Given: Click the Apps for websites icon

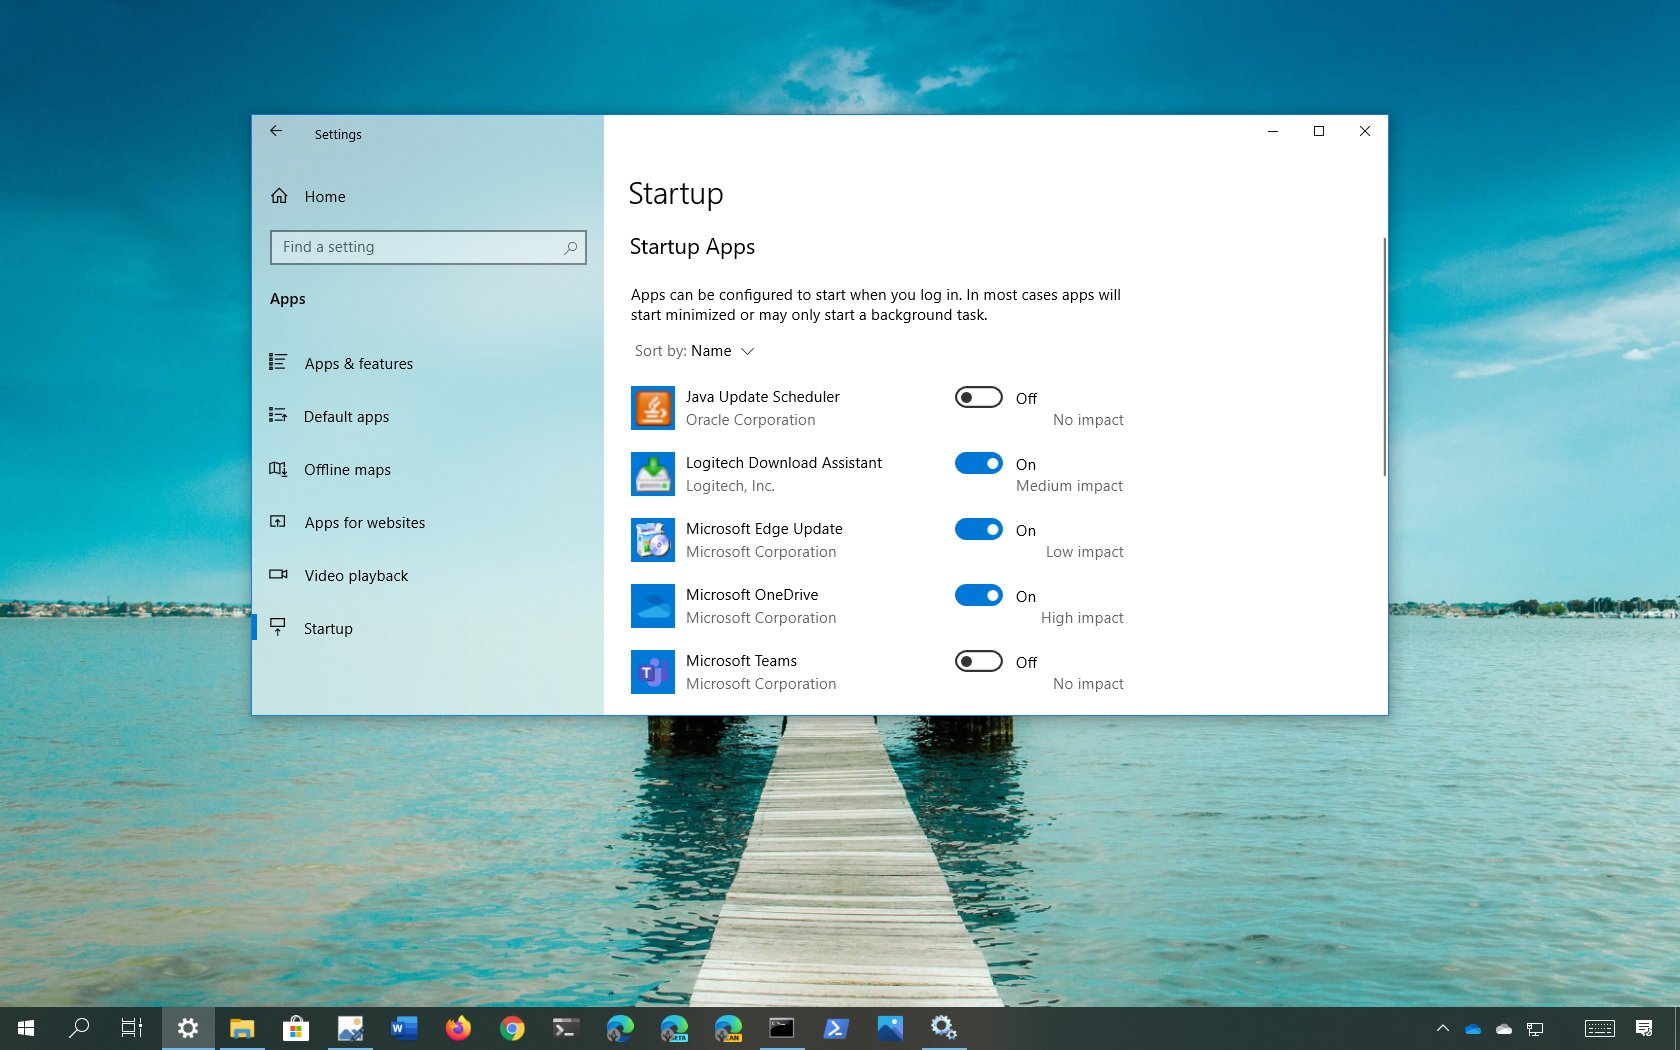Looking at the screenshot, I should tap(278, 521).
